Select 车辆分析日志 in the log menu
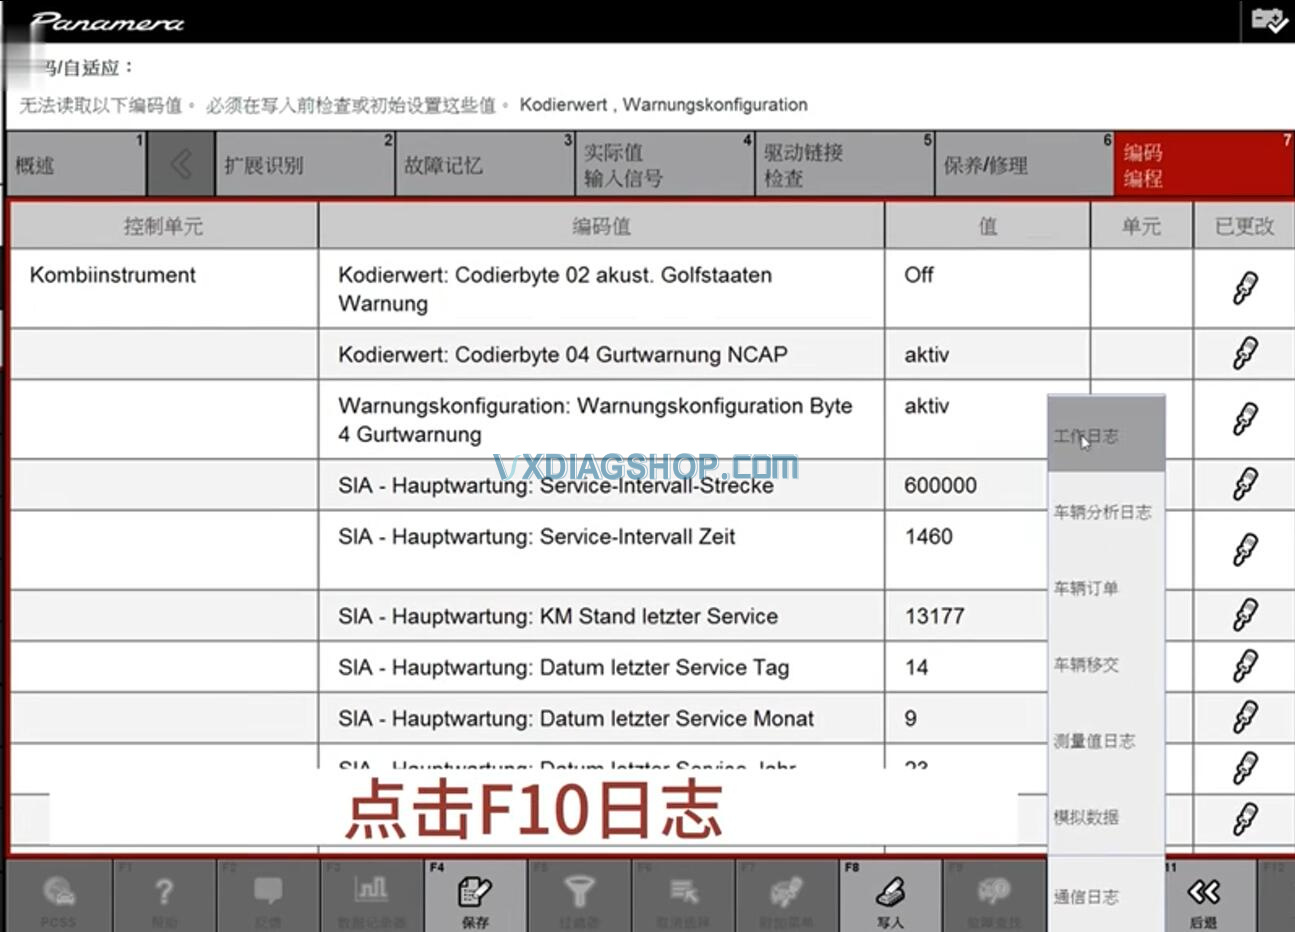The height and width of the screenshot is (932, 1295). (1106, 512)
